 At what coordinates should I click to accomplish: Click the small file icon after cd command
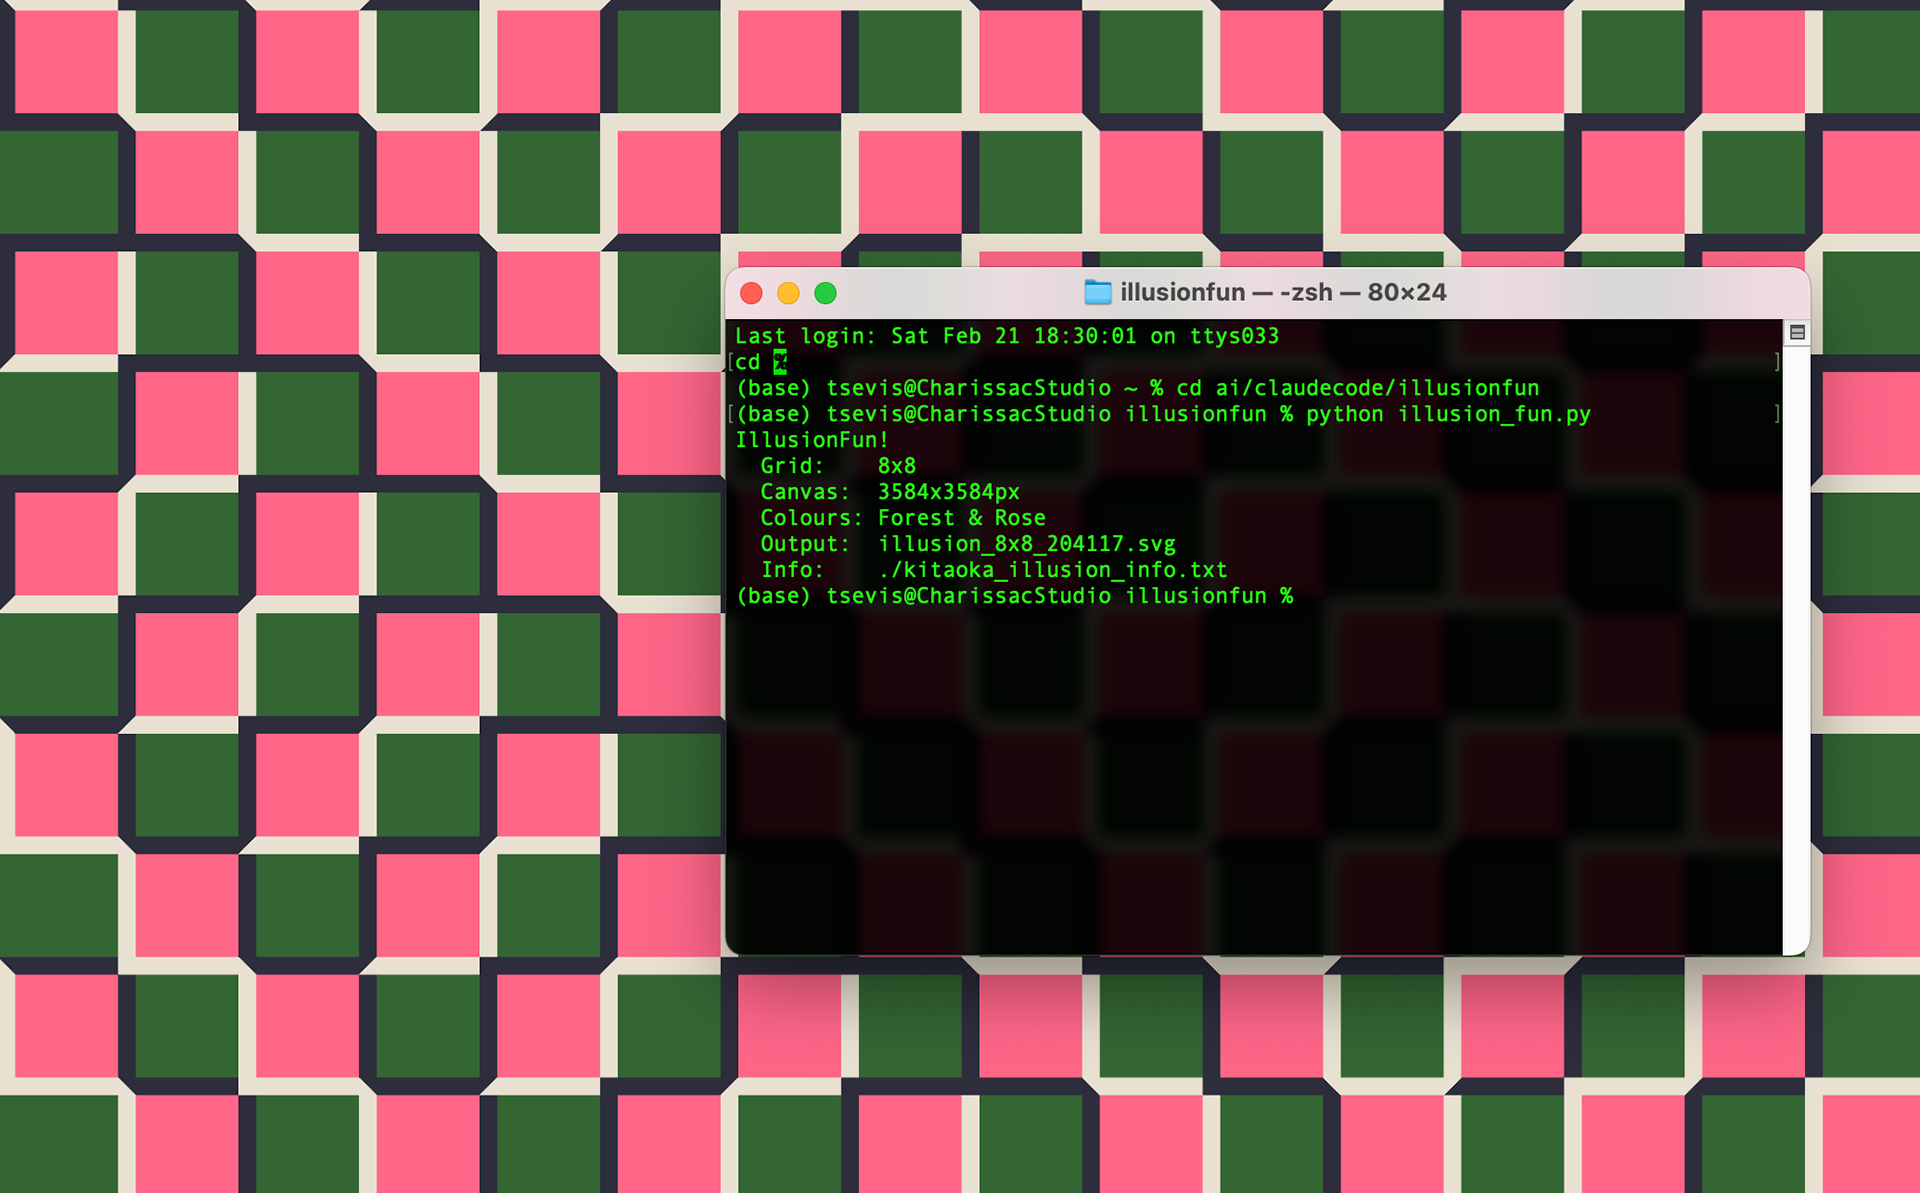781,362
